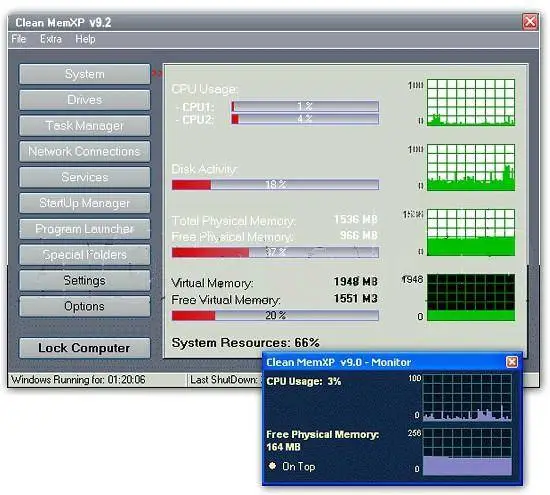Click the CPU1 usage bar

tap(305, 106)
